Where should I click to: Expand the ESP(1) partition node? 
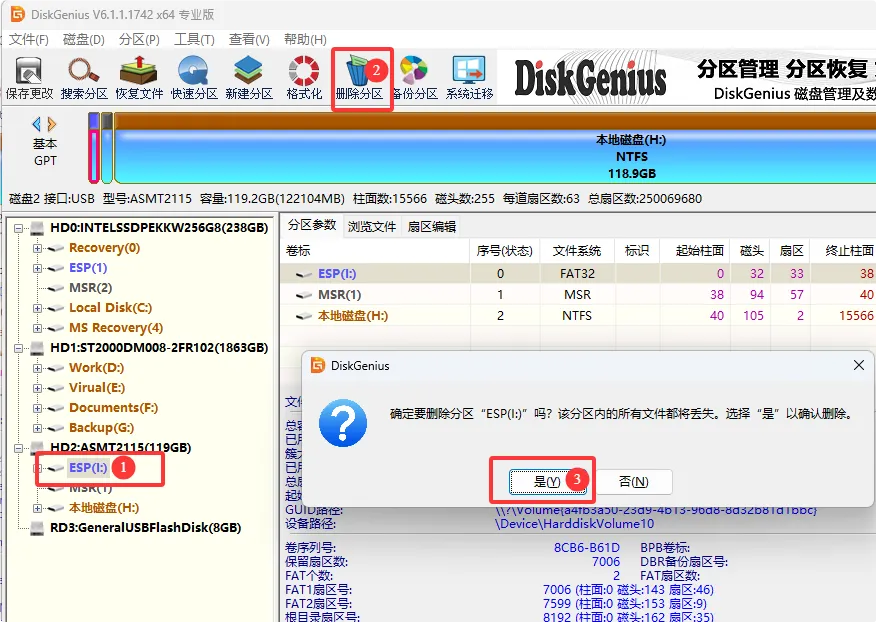[37, 268]
